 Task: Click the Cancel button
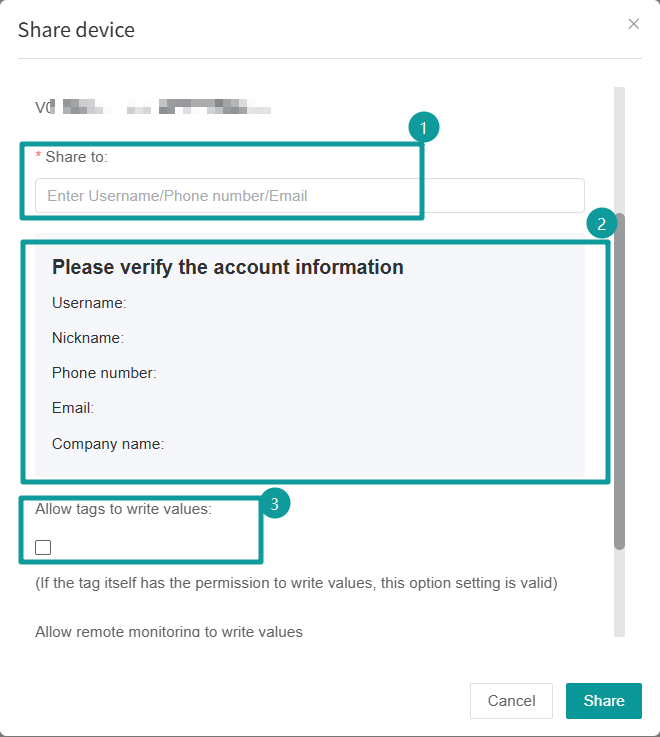coord(511,700)
